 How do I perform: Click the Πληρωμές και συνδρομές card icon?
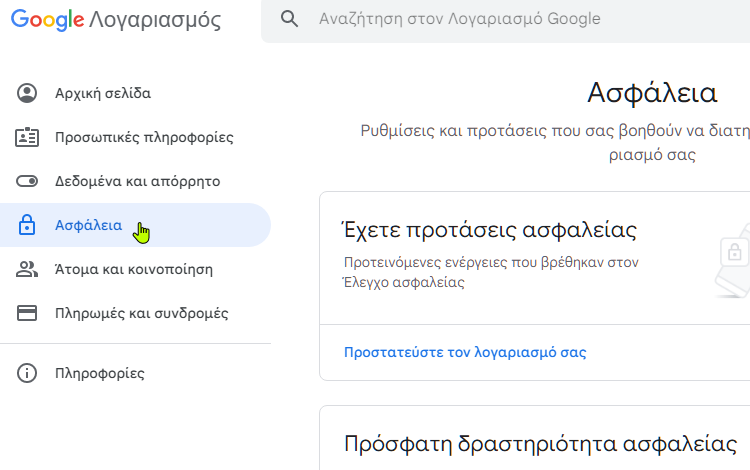click(27, 313)
